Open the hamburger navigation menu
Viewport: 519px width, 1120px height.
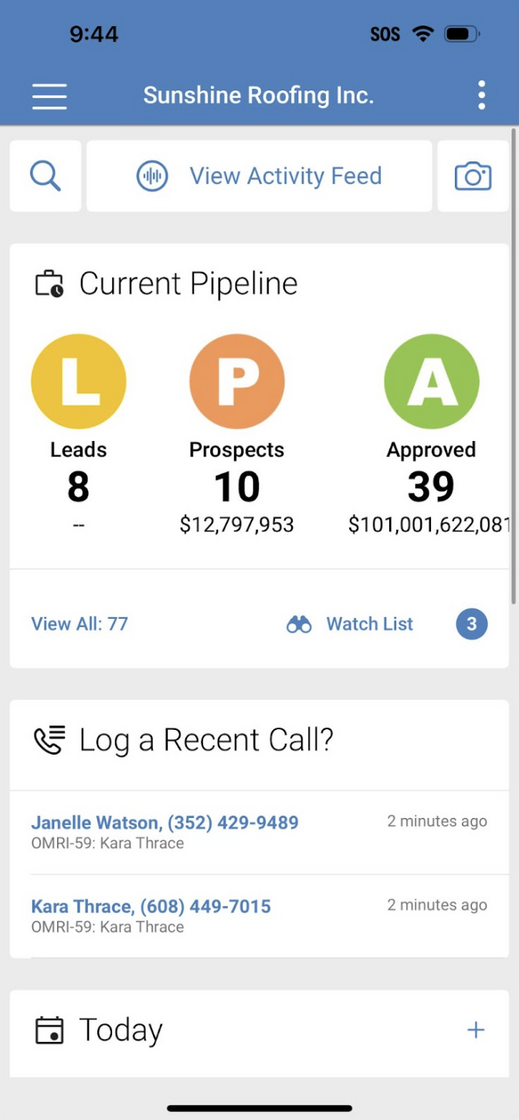(49, 96)
